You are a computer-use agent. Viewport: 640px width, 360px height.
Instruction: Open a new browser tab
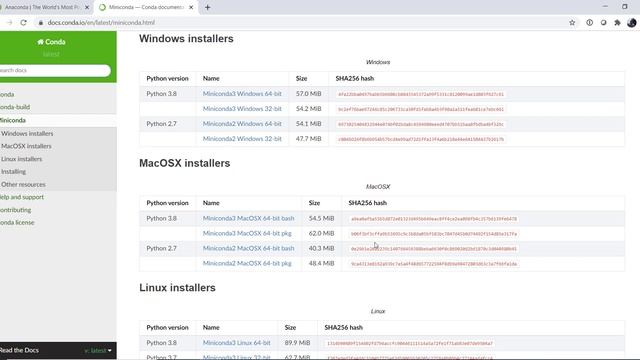point(207,7)
